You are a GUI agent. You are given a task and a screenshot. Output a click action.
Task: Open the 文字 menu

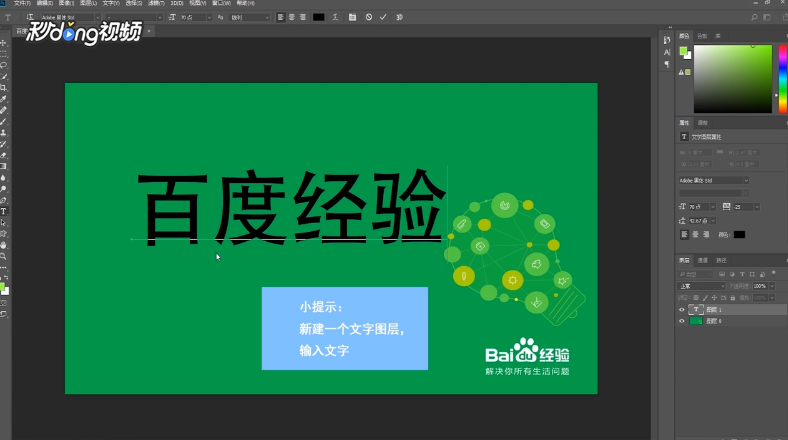pyautogui.click(x=111, y=3)
